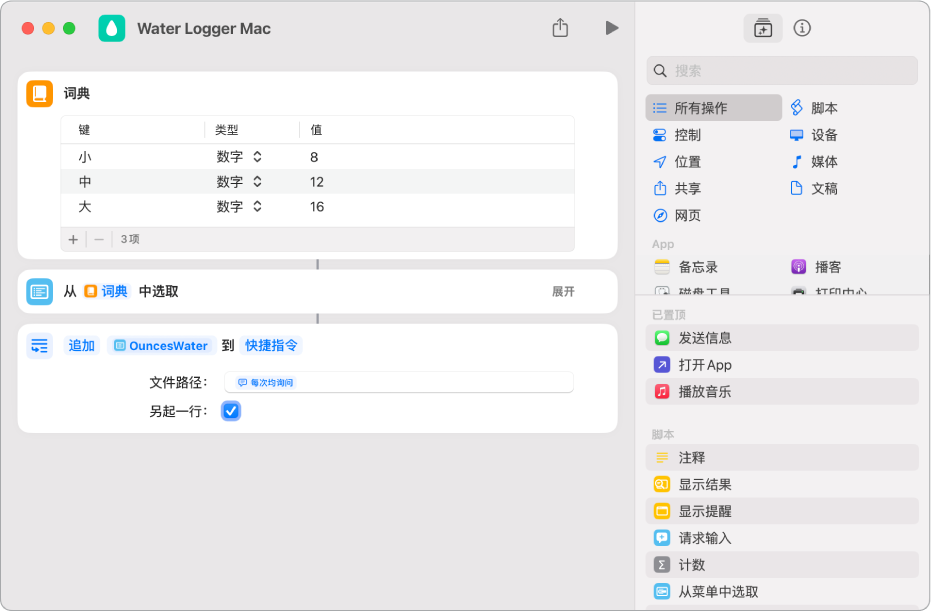931x612 pixels.
Task: Click the key cell 中
Action: [85, 182]
